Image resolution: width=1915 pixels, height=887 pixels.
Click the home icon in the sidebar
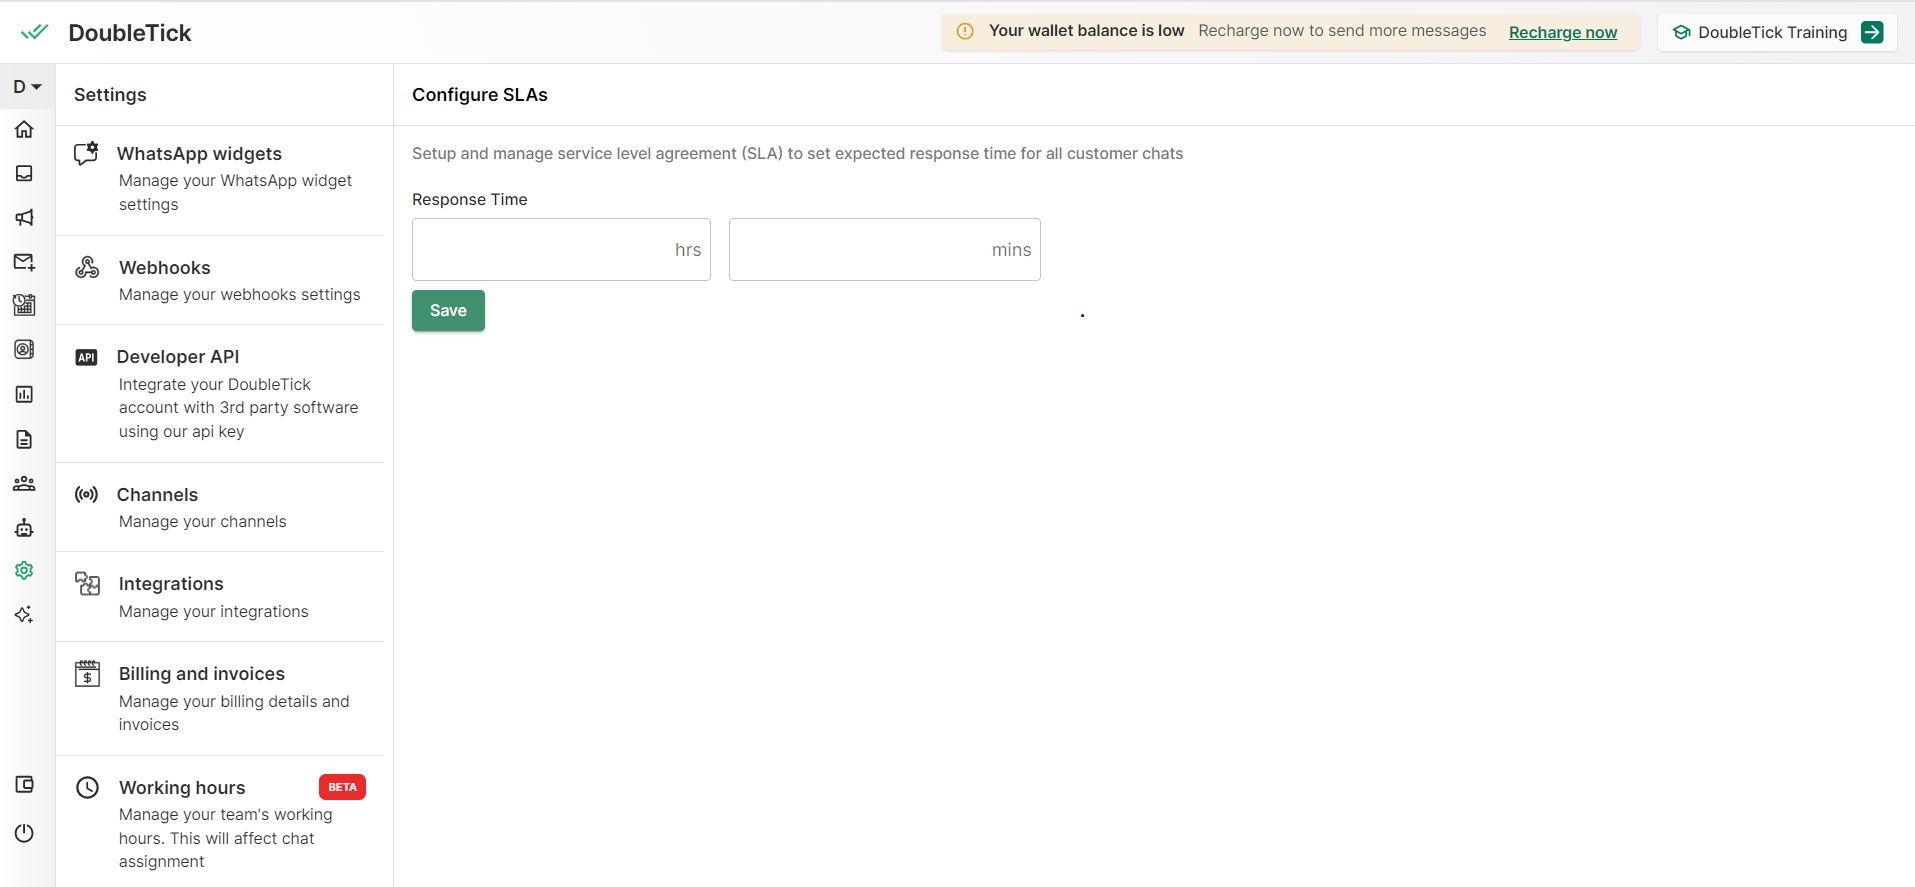click(x=24, y=129)
